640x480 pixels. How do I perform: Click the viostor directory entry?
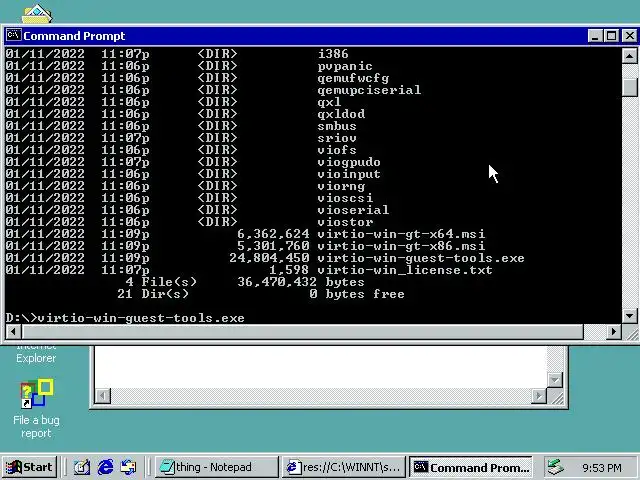[x=345, y=222]
